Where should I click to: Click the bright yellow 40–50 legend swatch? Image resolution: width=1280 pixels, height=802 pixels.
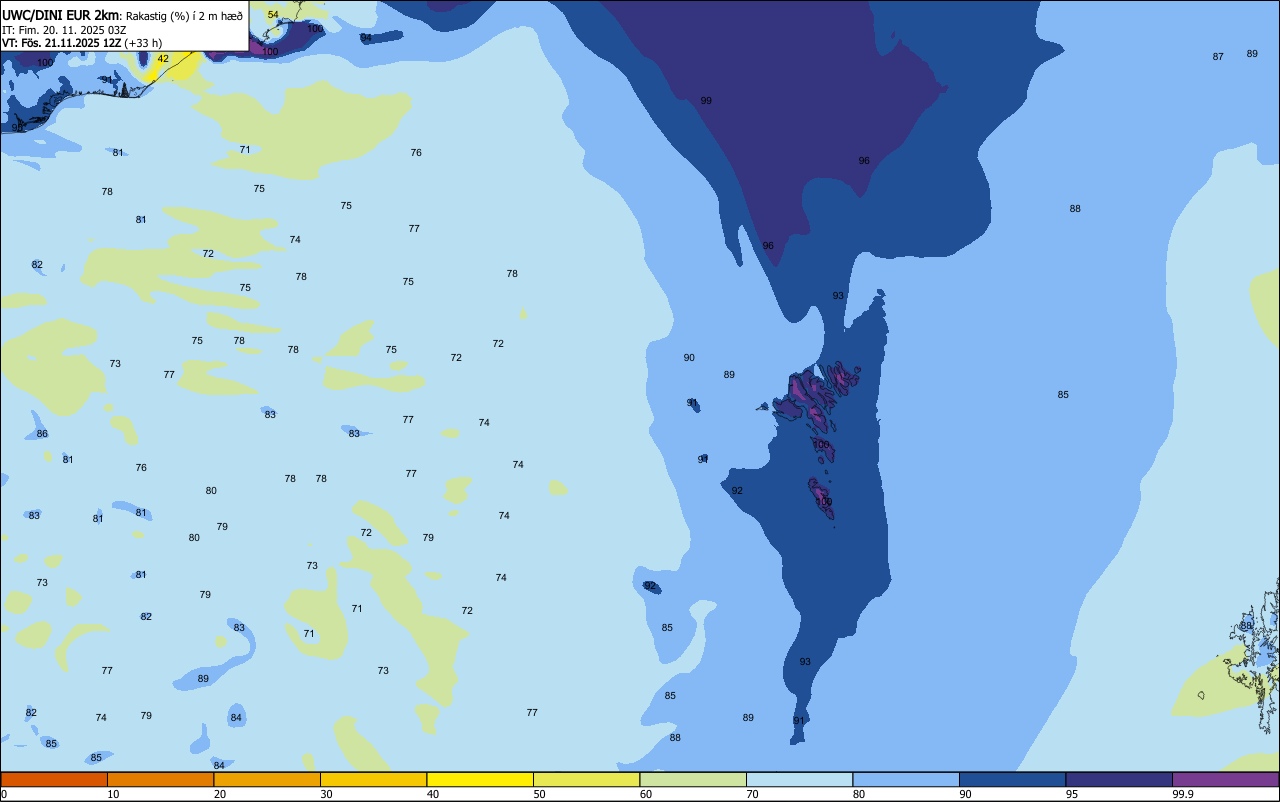(x=480, y=779)
